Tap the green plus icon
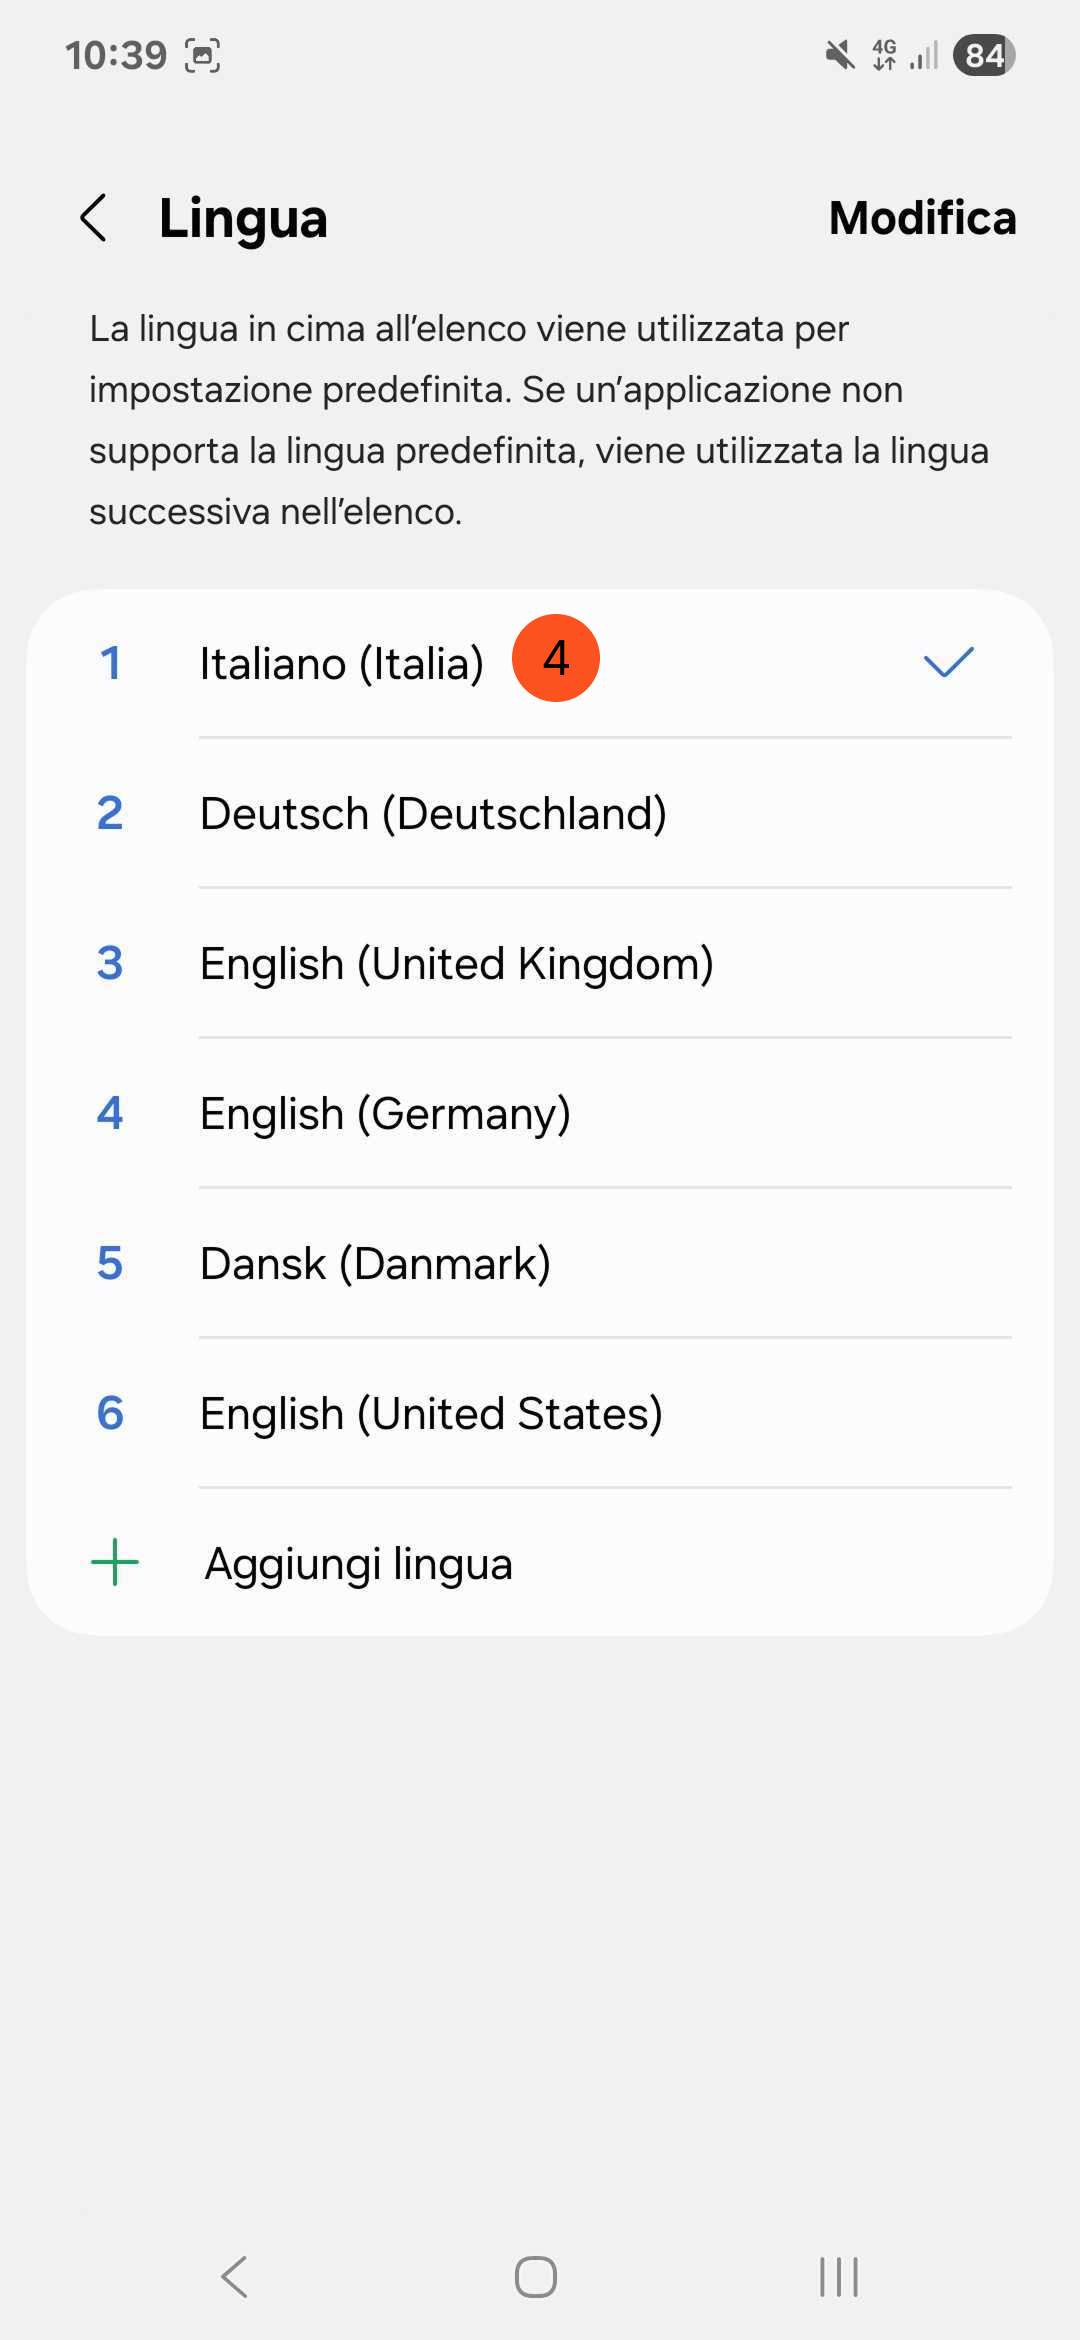The image size is (1080, 2340). 115,1562
